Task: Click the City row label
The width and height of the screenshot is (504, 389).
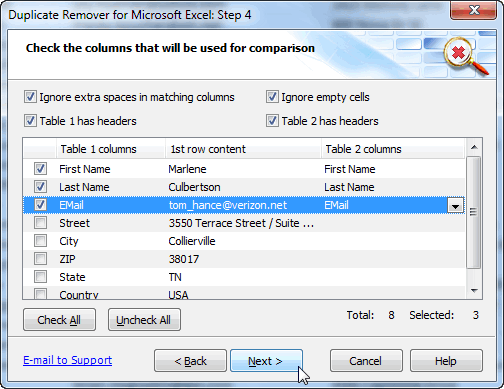Action: [x=69, y=241]
